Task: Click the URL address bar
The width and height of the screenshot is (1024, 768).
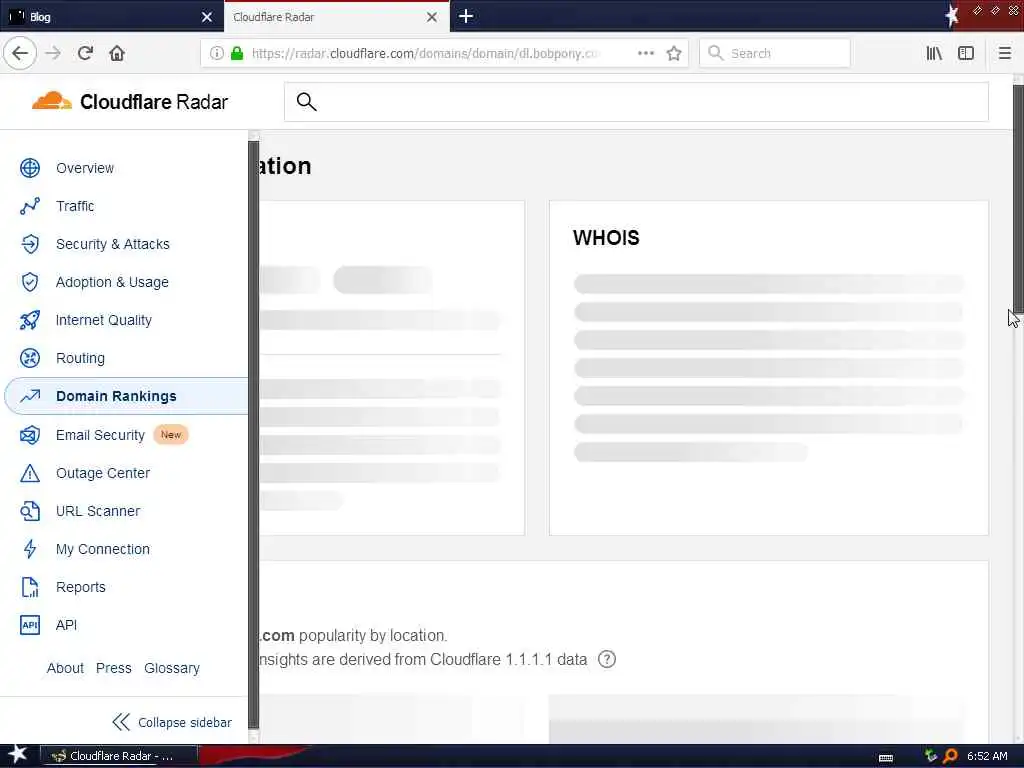Action: 444,53
